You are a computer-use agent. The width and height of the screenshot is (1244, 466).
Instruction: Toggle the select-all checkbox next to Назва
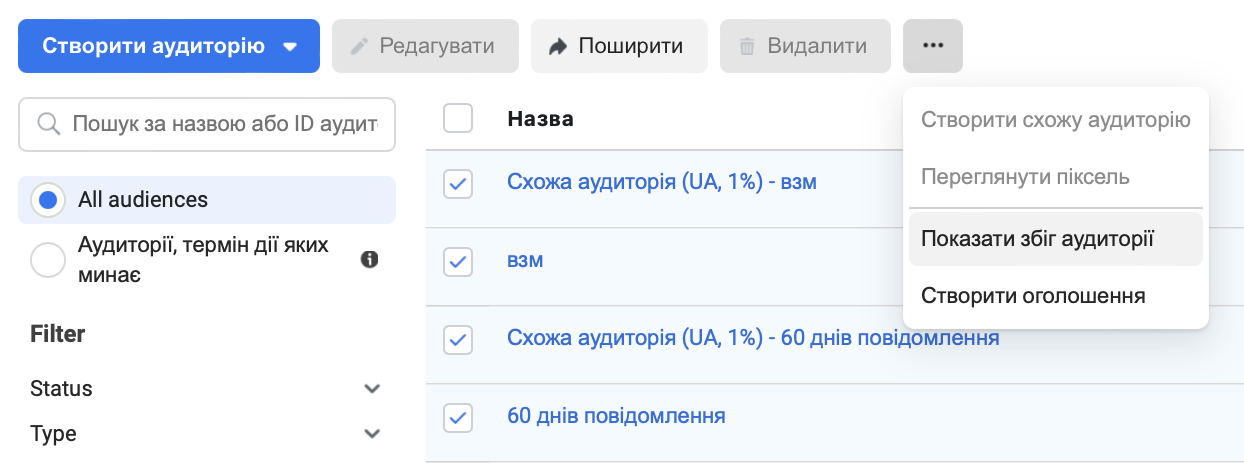458,119
